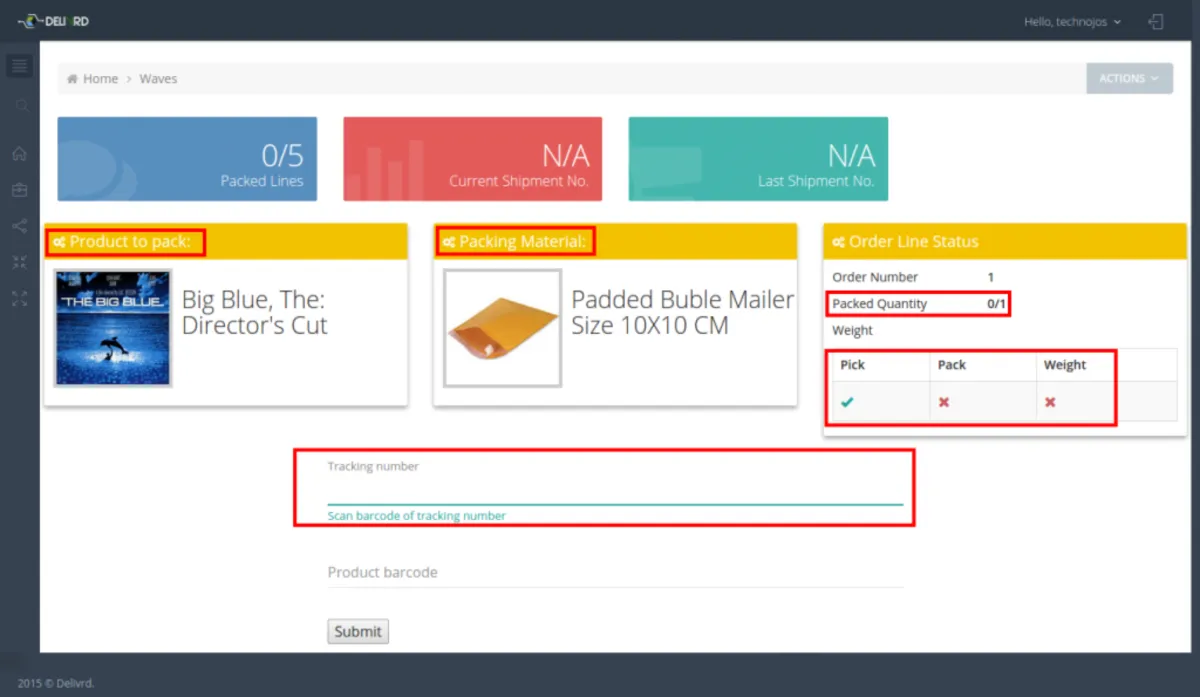Click the Weight column header in table

point(1065,365)
